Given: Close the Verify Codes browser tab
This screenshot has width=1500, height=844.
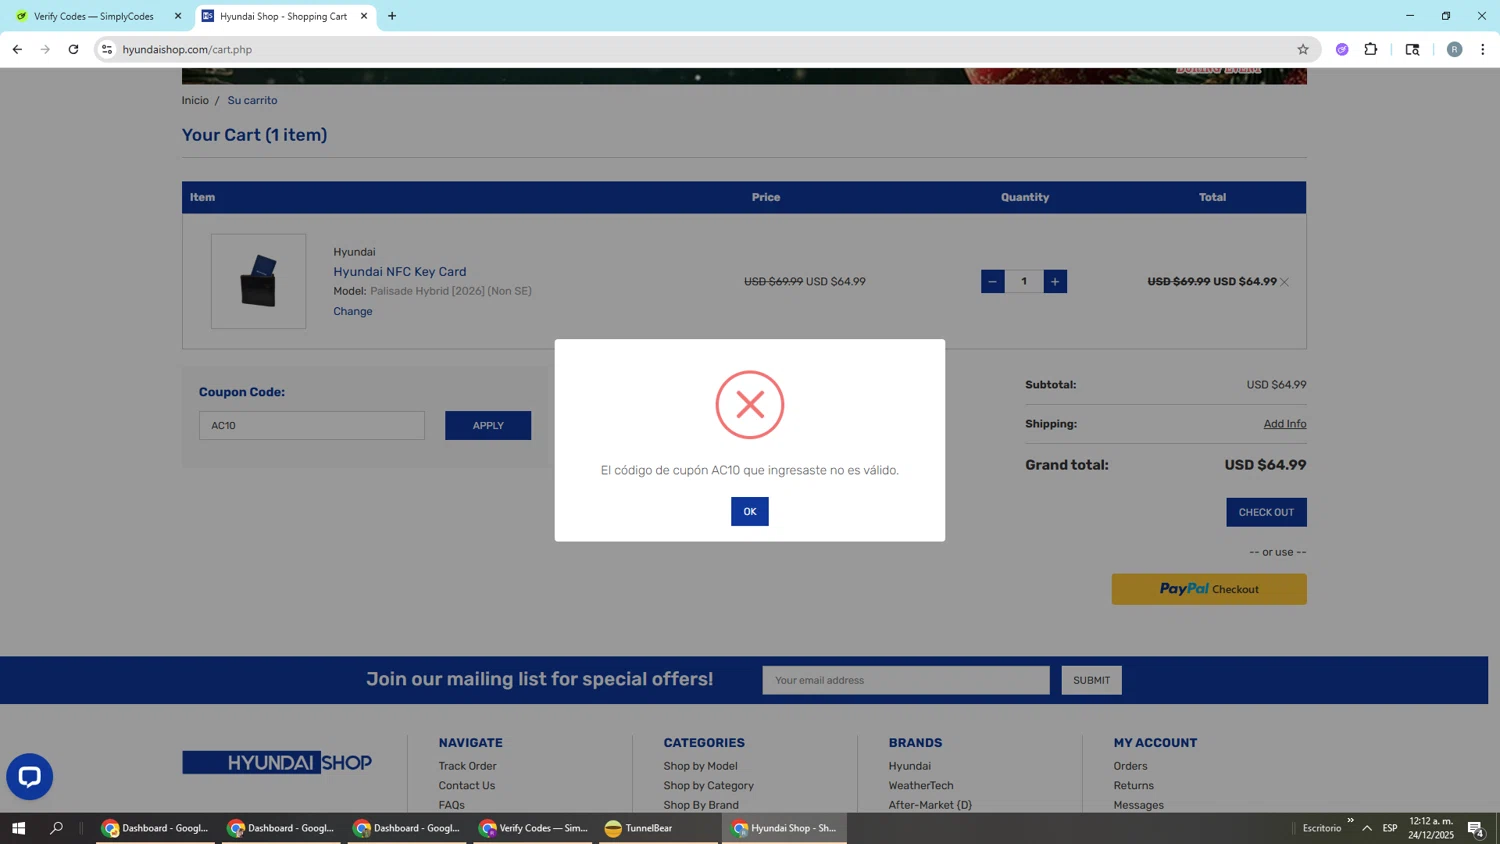Looking at the screenshot, I should [178, 16].
